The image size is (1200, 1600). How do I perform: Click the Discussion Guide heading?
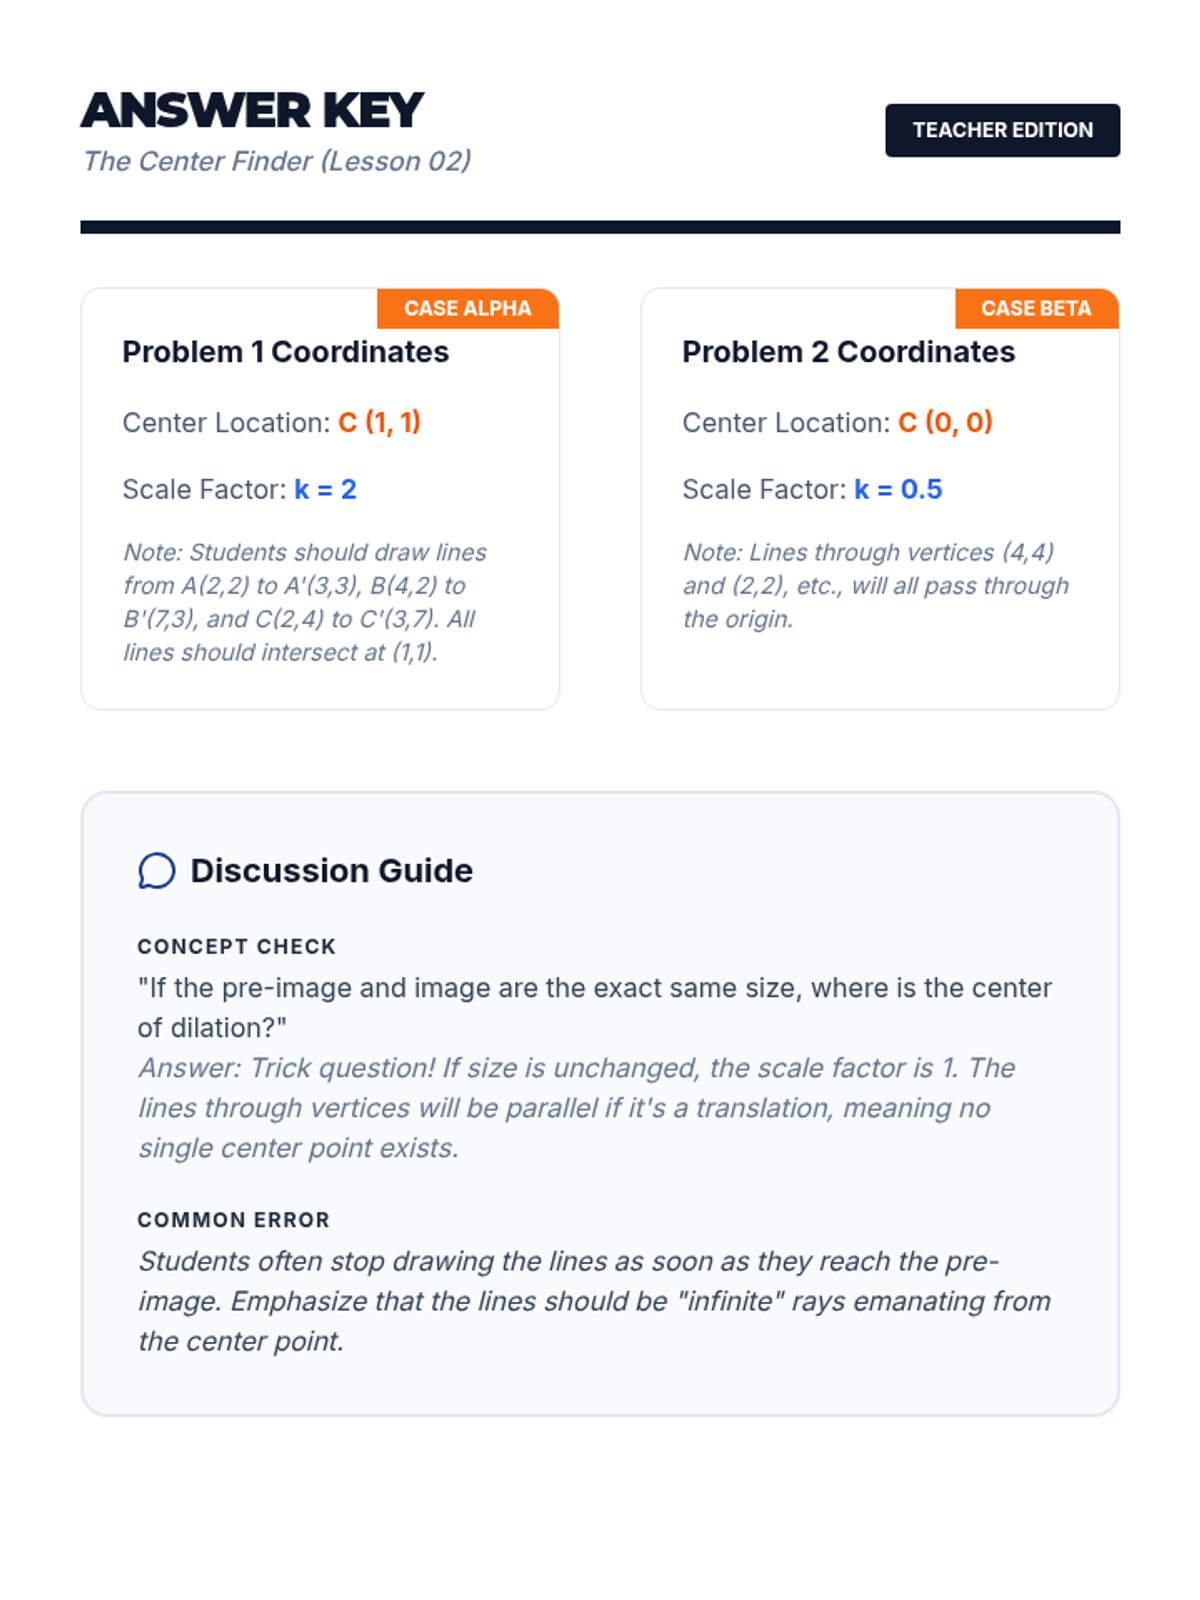[x=331, y=871]
